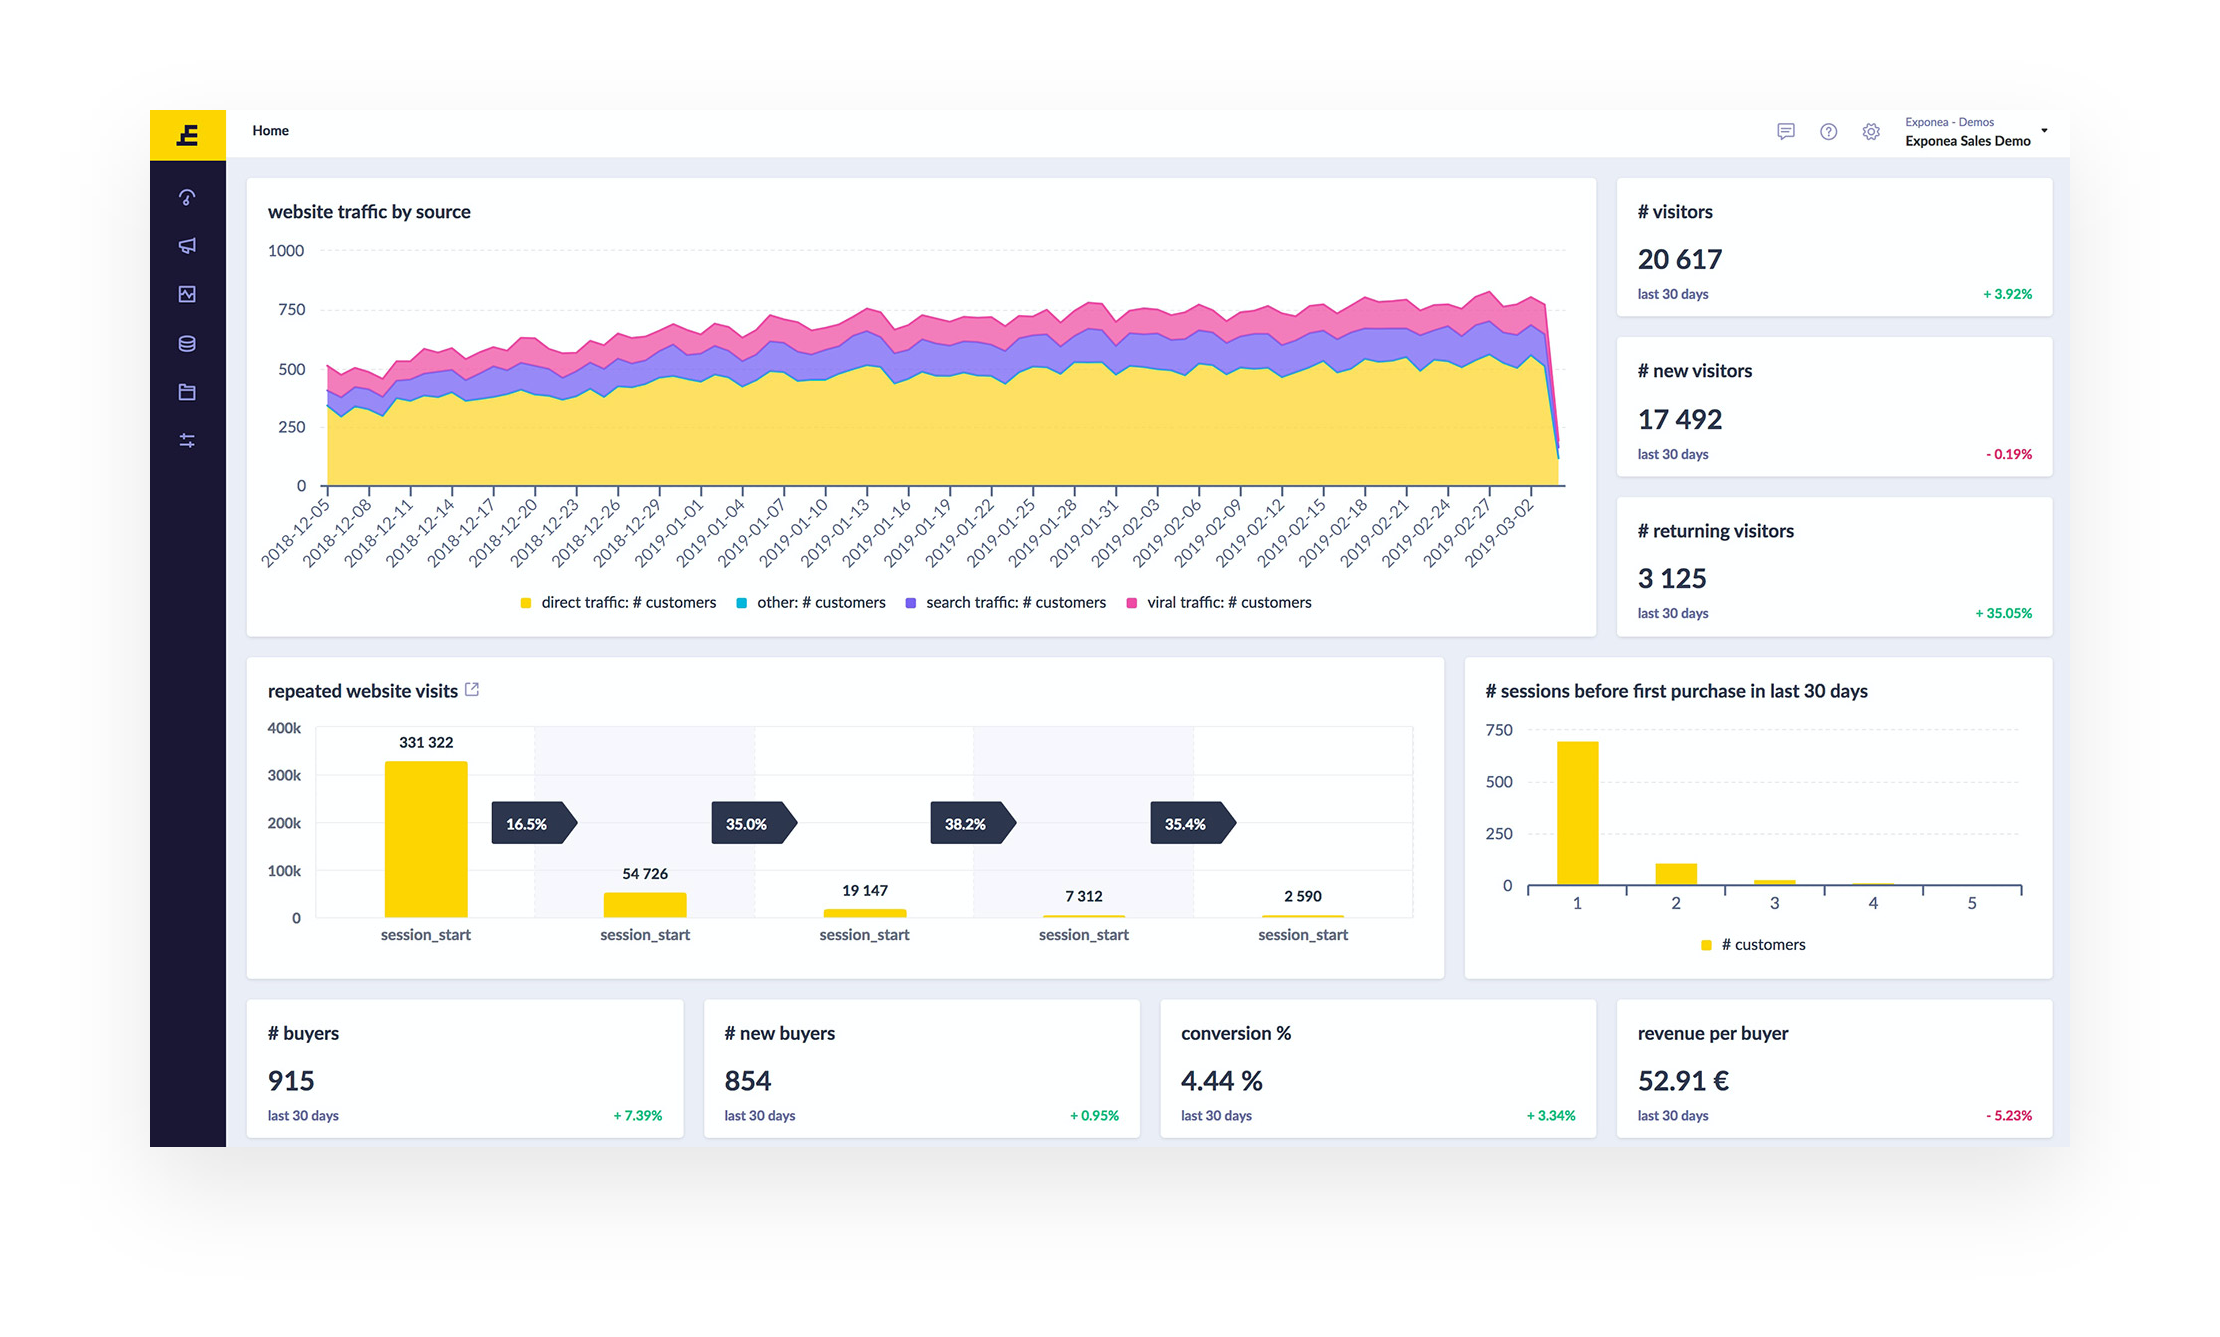This screenshot has width=2220, height=1337.
Task: Open the dashboard gauge icon in the sidebar
Action: (187, 197)
